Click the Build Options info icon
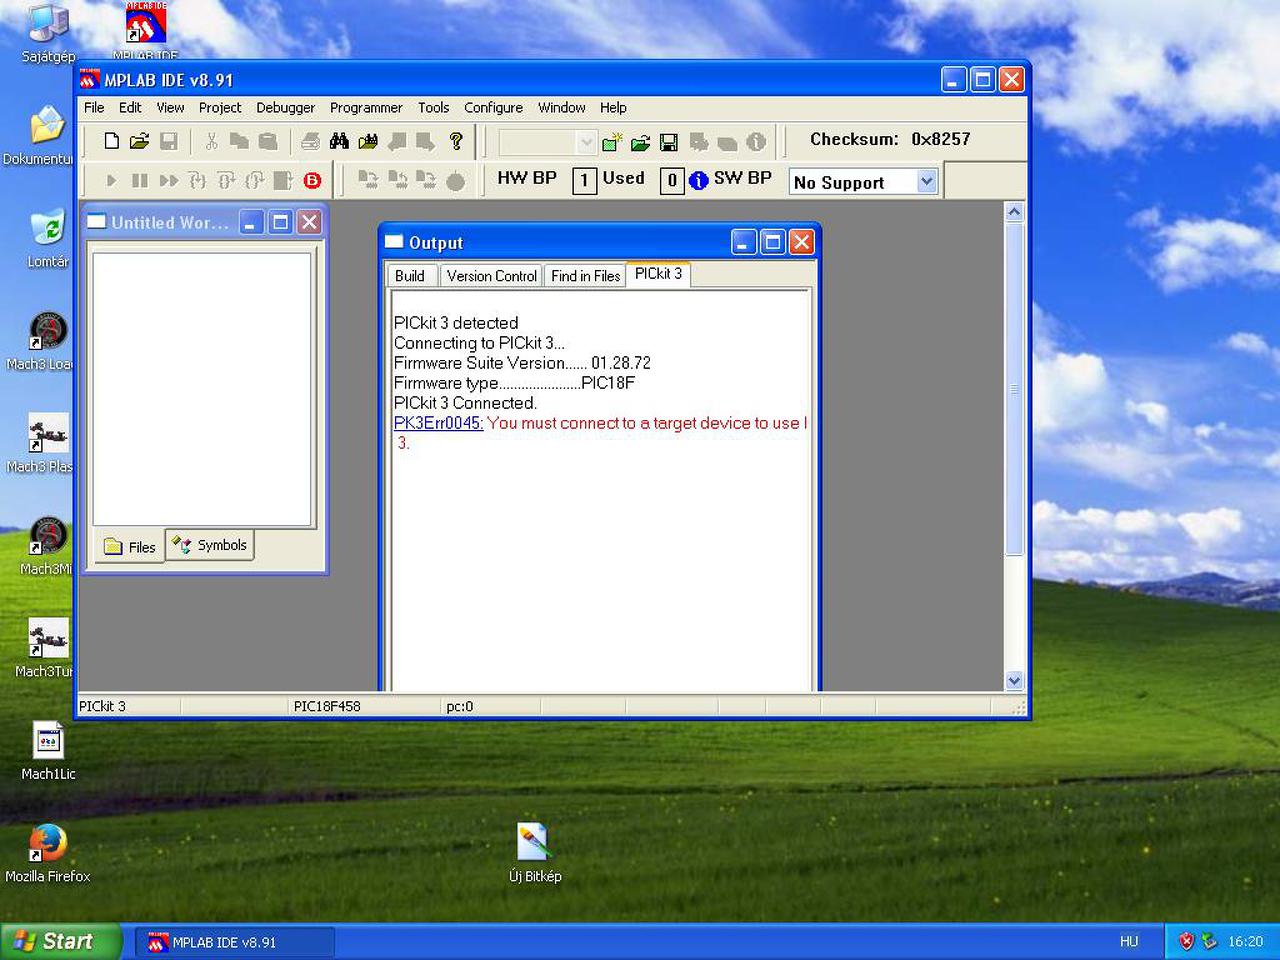The width and height of the screenshot is (1280, 960). pyautogui.click(x=756, y=143)
